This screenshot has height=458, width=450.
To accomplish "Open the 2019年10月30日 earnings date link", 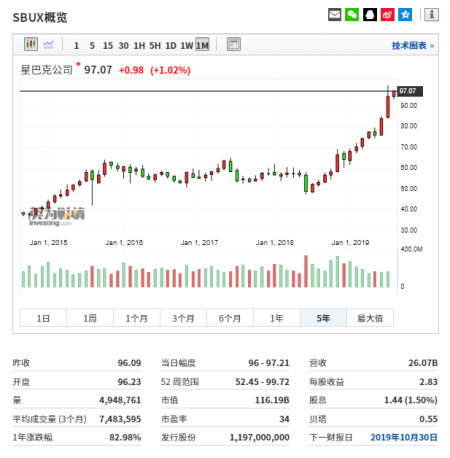I will pos(404,437).
